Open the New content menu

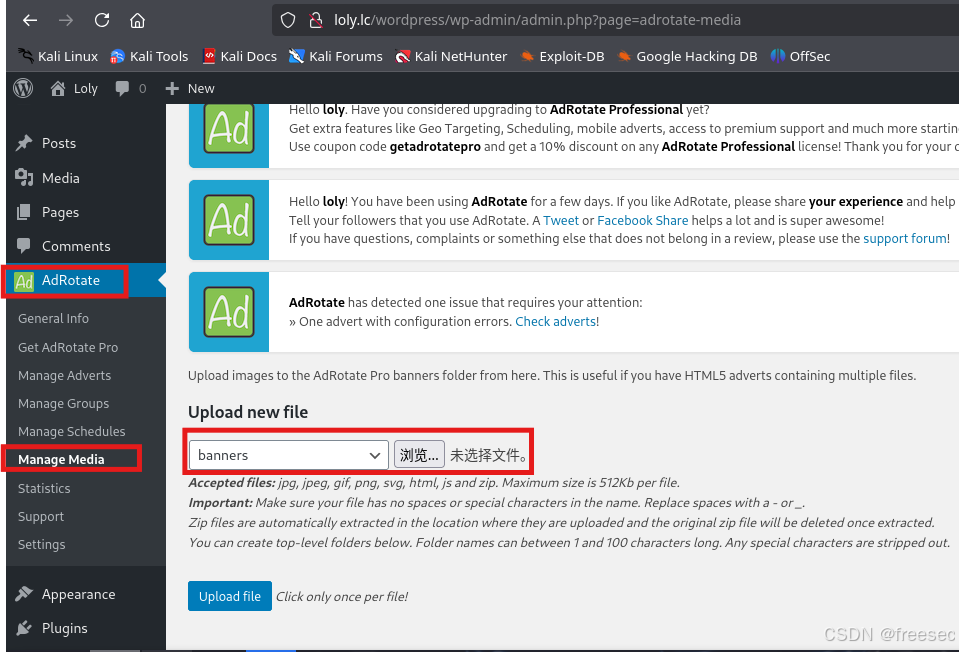point(190,89)
